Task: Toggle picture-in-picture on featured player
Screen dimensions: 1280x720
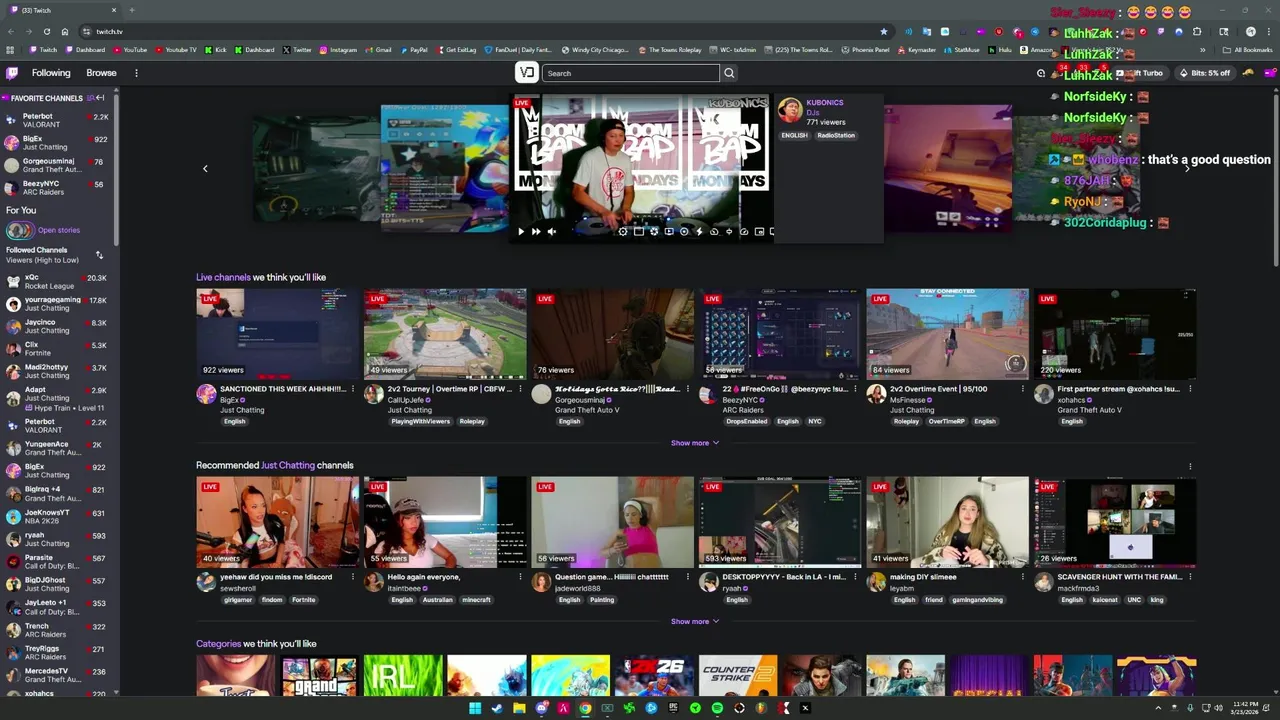Action: click(x=759, y=231)
